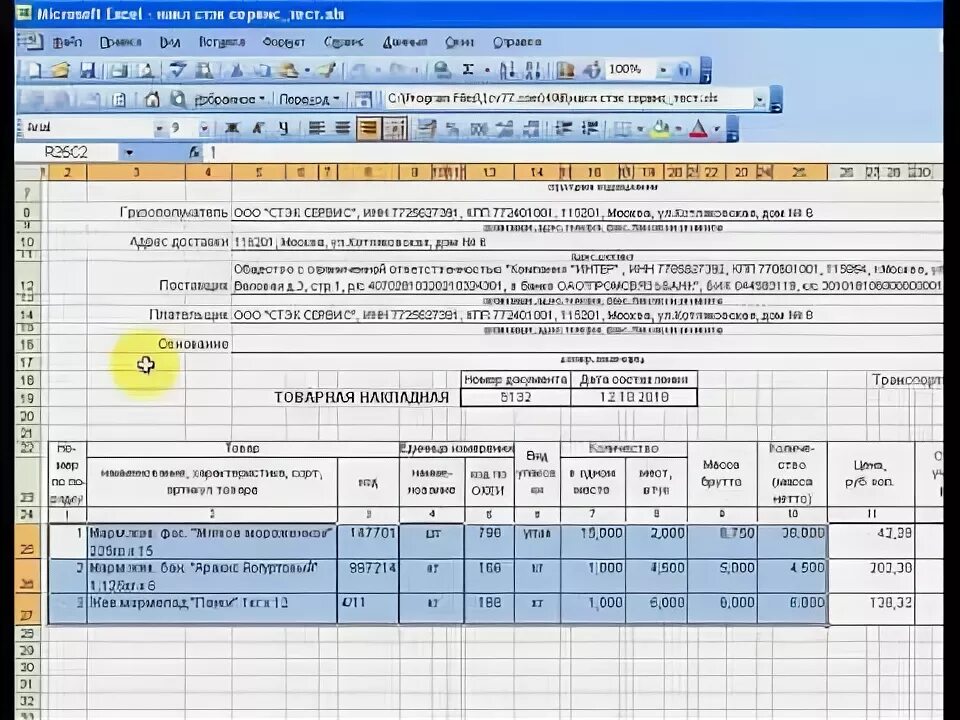
Task: Open the font name dropdown
Action: click(159, 129)
